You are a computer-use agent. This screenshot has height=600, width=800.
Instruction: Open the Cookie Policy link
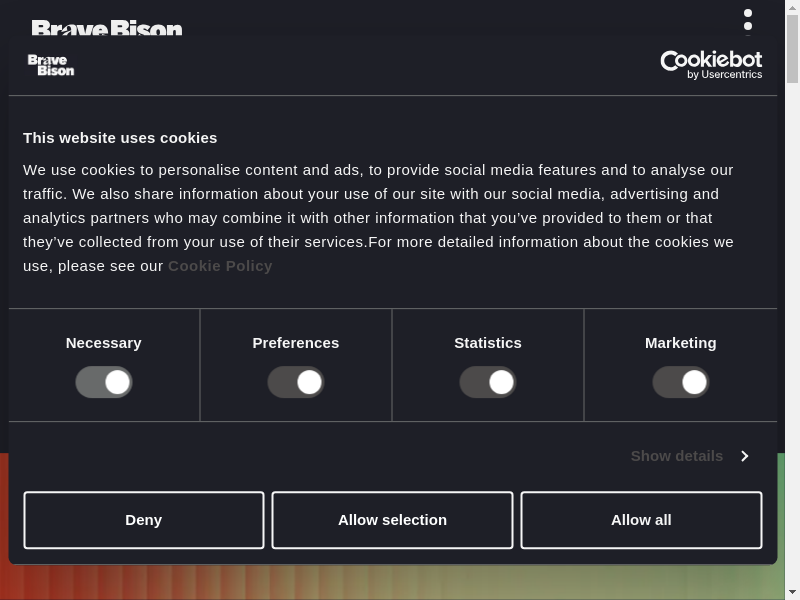click(x=220, y=266)
